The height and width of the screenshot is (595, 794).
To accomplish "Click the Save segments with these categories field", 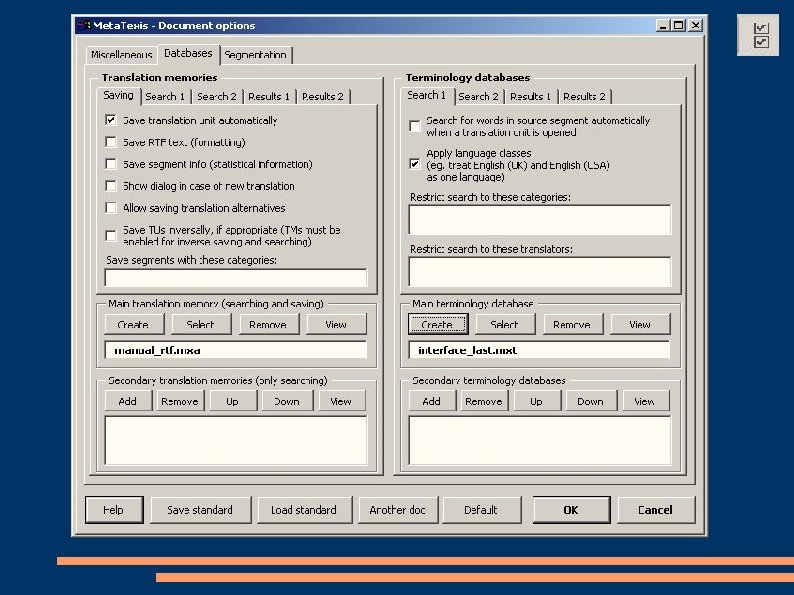I will (235, 278).
